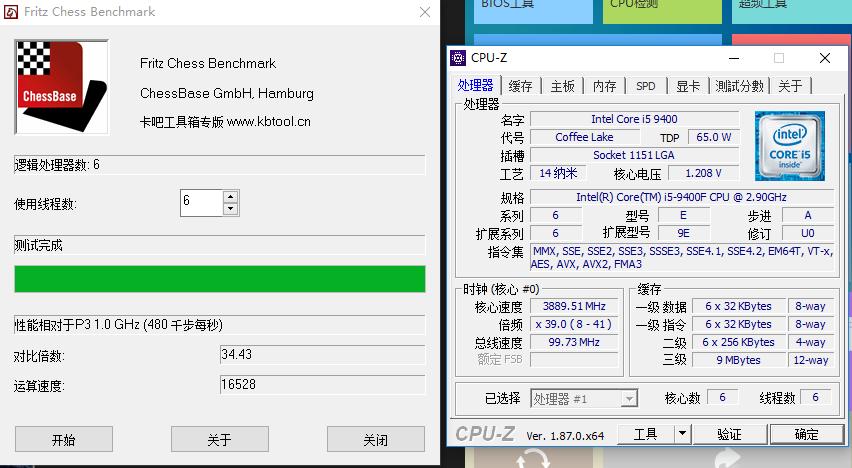852x468 pixels.
Task: Confirm with the 确定 button
Action: [806, 434]
